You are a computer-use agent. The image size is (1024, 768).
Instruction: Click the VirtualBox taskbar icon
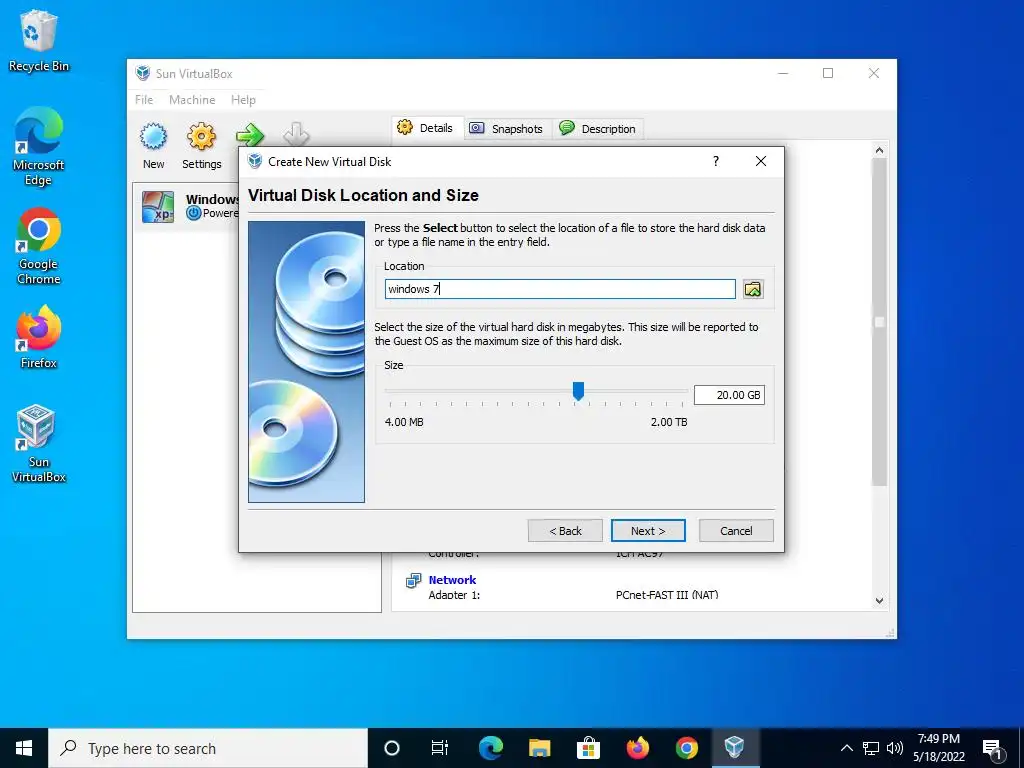click(x=735, y=748)
